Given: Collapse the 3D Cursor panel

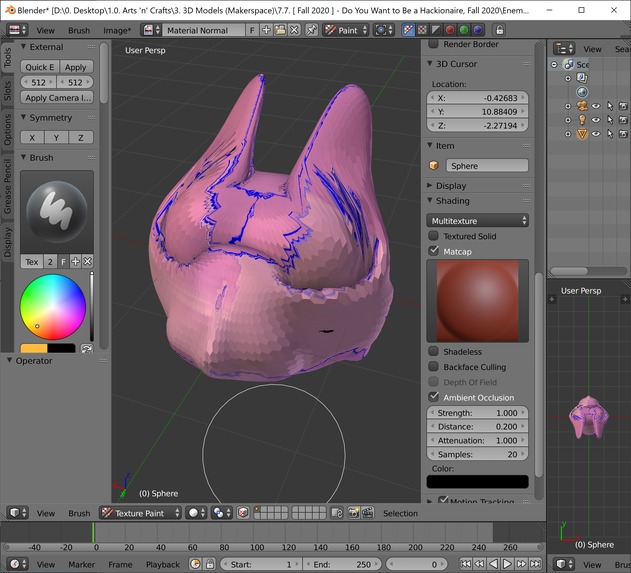Looking at the screenshot, I should tap(430, 64).
